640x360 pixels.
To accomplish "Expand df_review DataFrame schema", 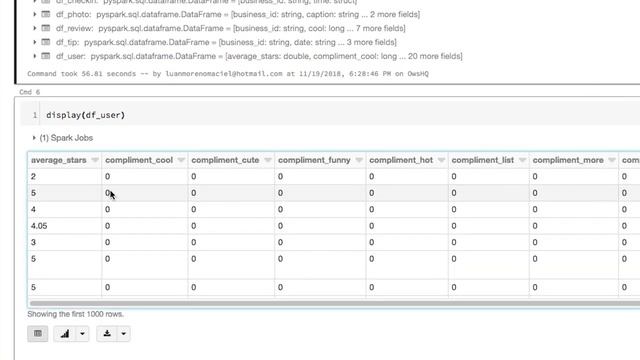I will pyautogui.click(x=35, y=28).
